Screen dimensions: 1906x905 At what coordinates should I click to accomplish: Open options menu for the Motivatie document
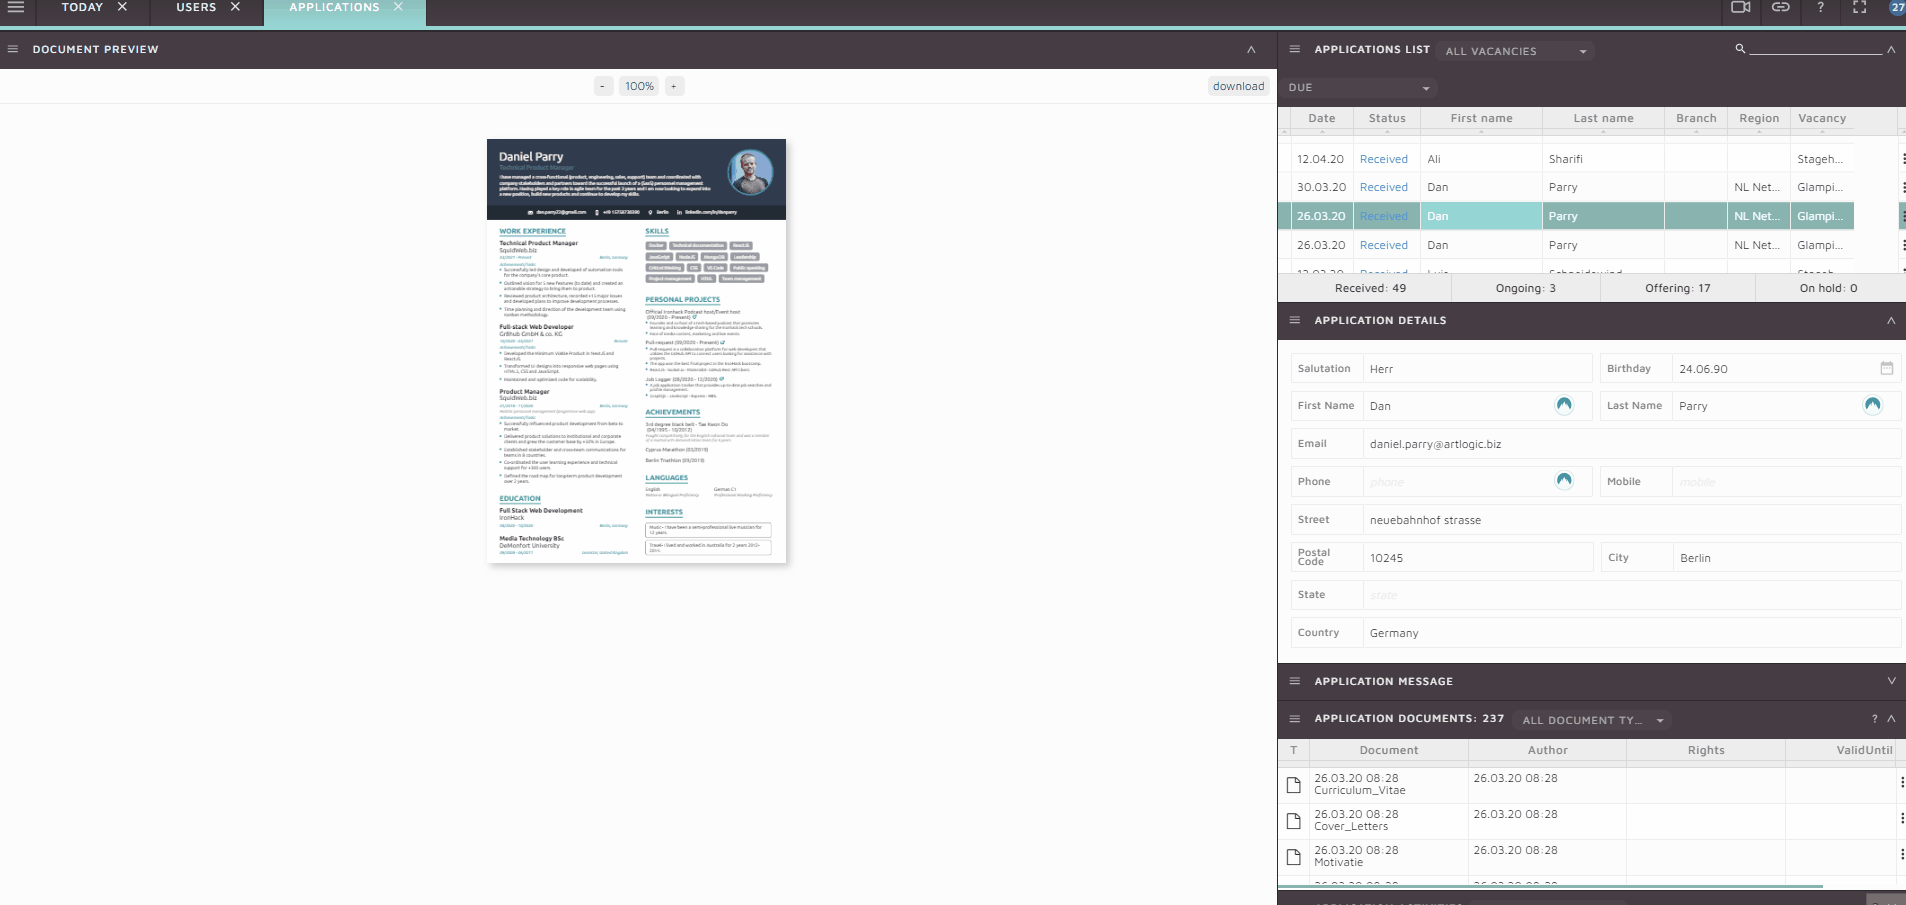(1902, 856)
